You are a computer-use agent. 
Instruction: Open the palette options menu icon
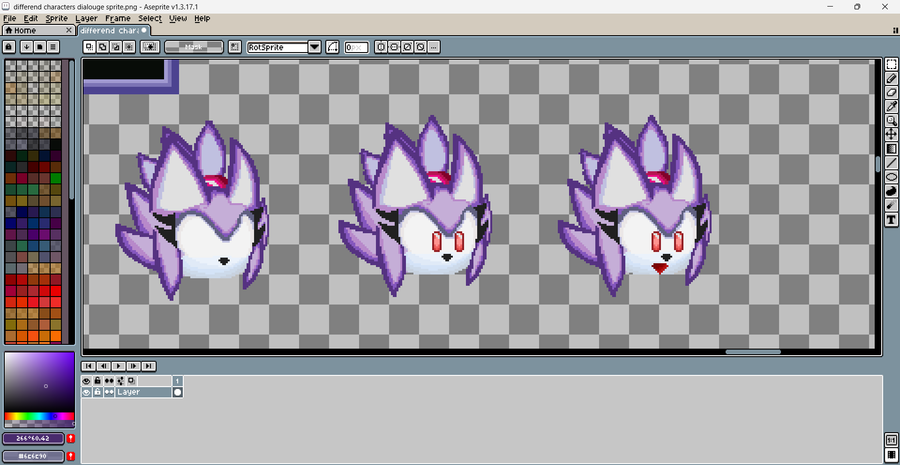(53, 46)
